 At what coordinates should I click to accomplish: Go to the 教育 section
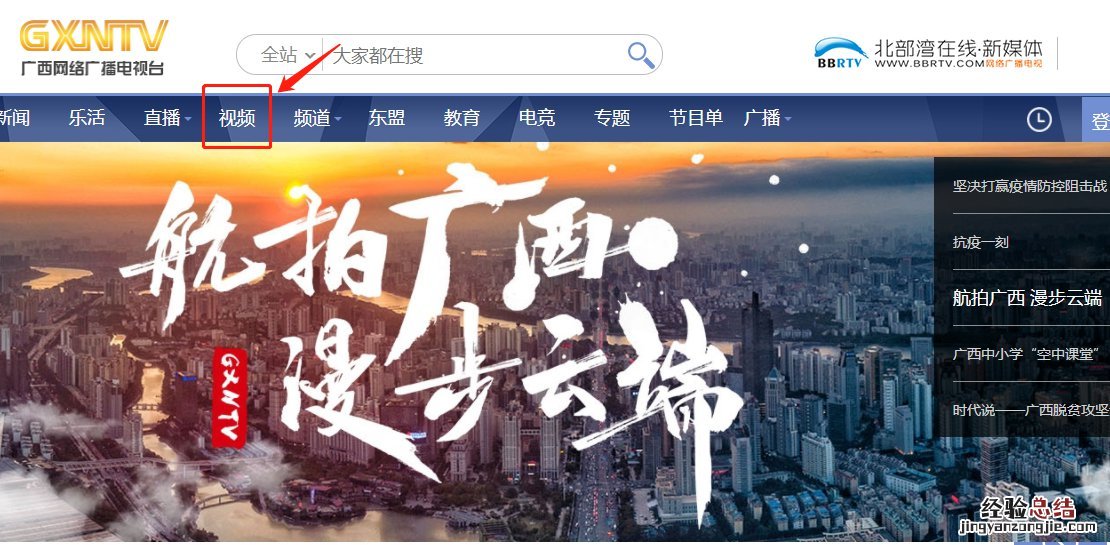(462, 118)
